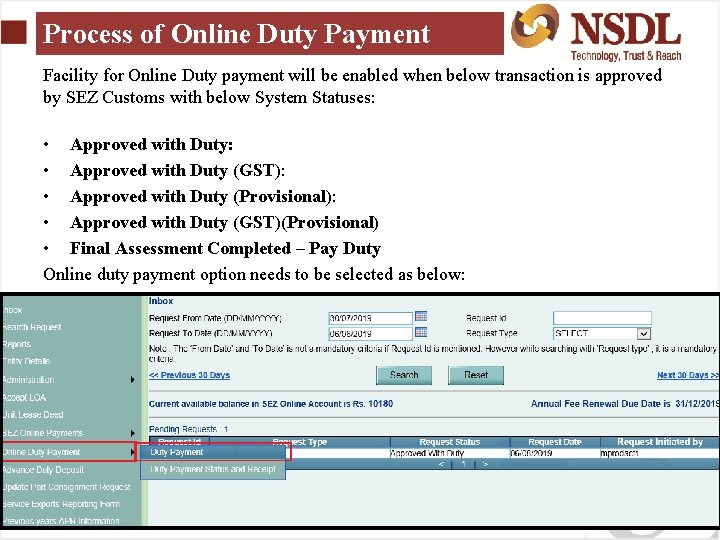The width and height of the screenshot is (720, 540).
Task: Click the Reset button
Action: pyautogui.click(x=476, y=375)
